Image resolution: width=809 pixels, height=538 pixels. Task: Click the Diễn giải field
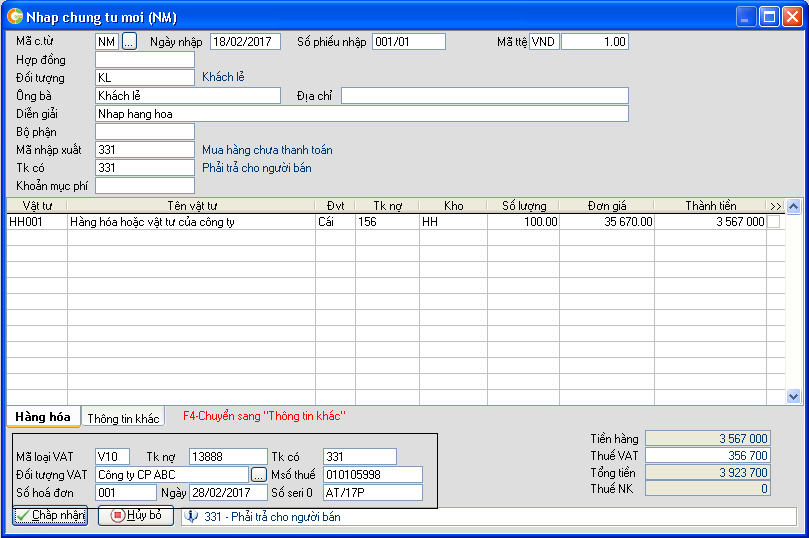pos(362,113)
